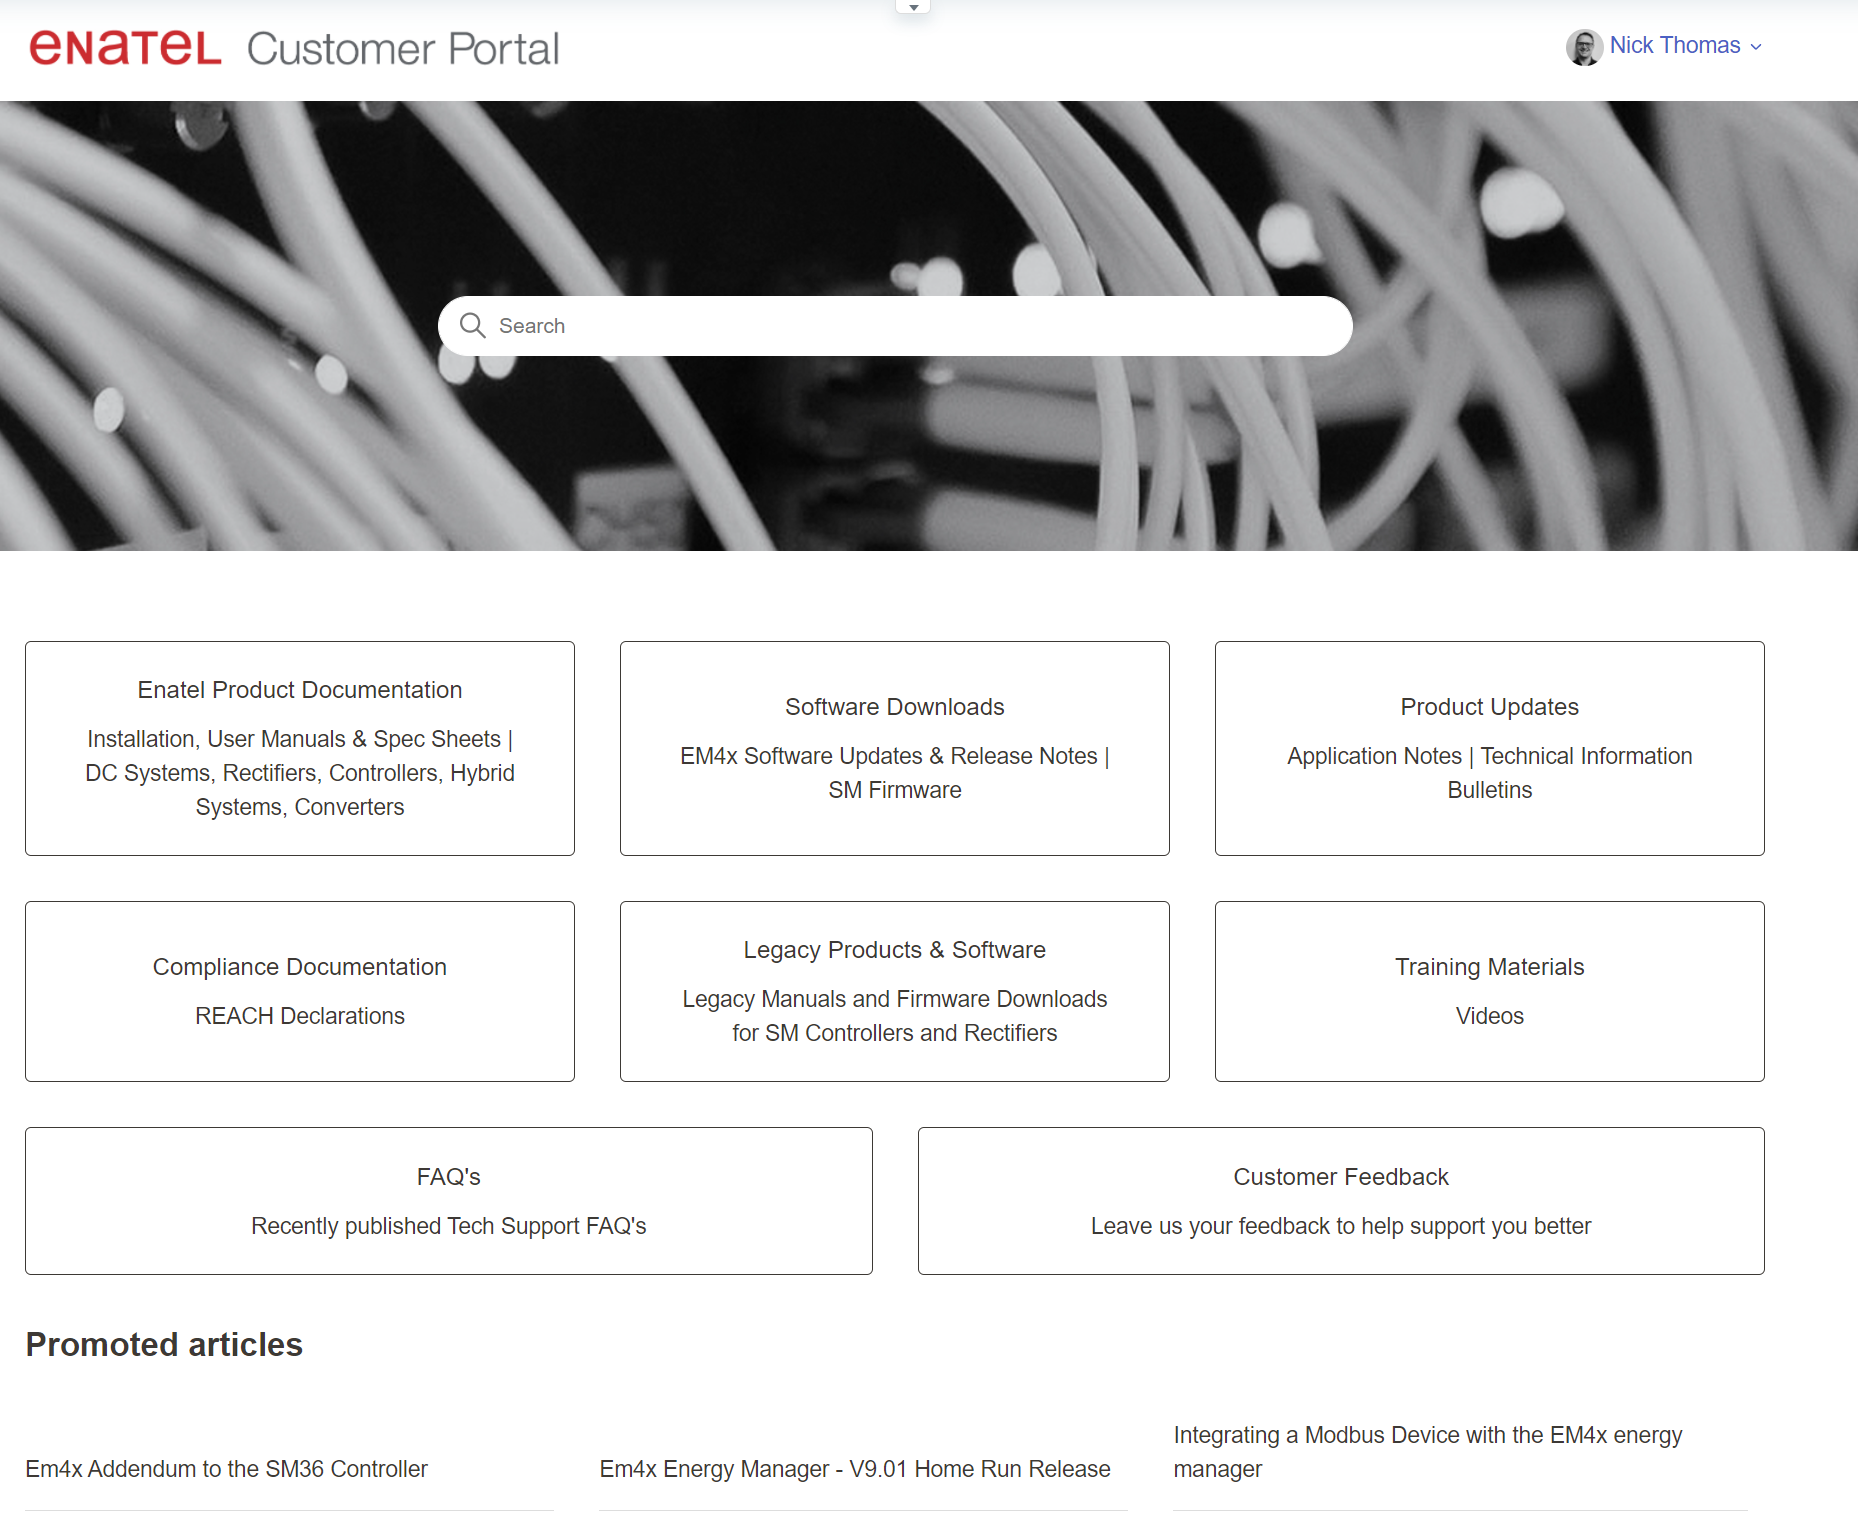Expand the Nick Thomas user menu chevron
This screenshot has height=1520, width=1858.
click(x=1756, y=47)
